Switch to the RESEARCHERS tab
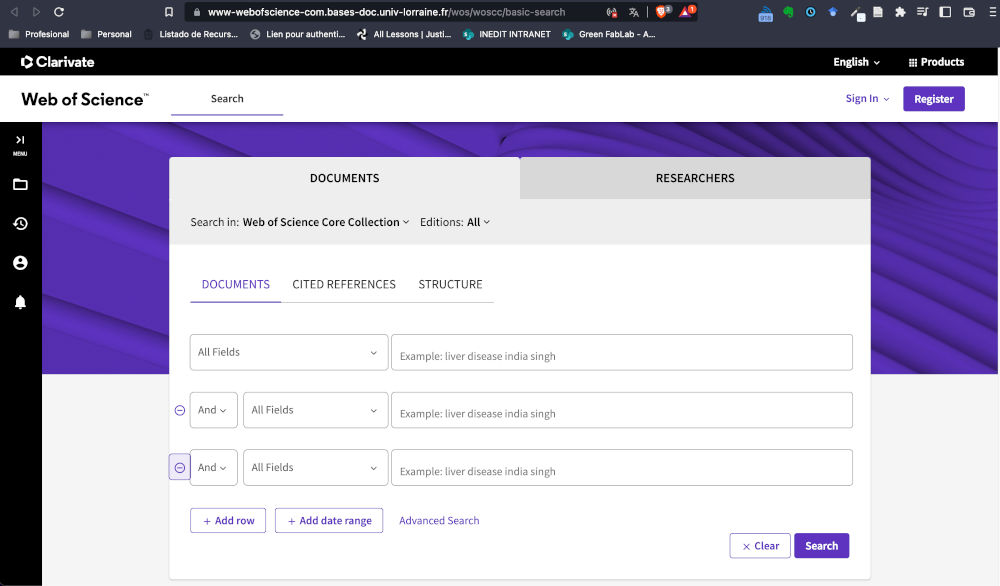Image resolution: width=1000 pixels, height=586 pixels. [695, 178]
